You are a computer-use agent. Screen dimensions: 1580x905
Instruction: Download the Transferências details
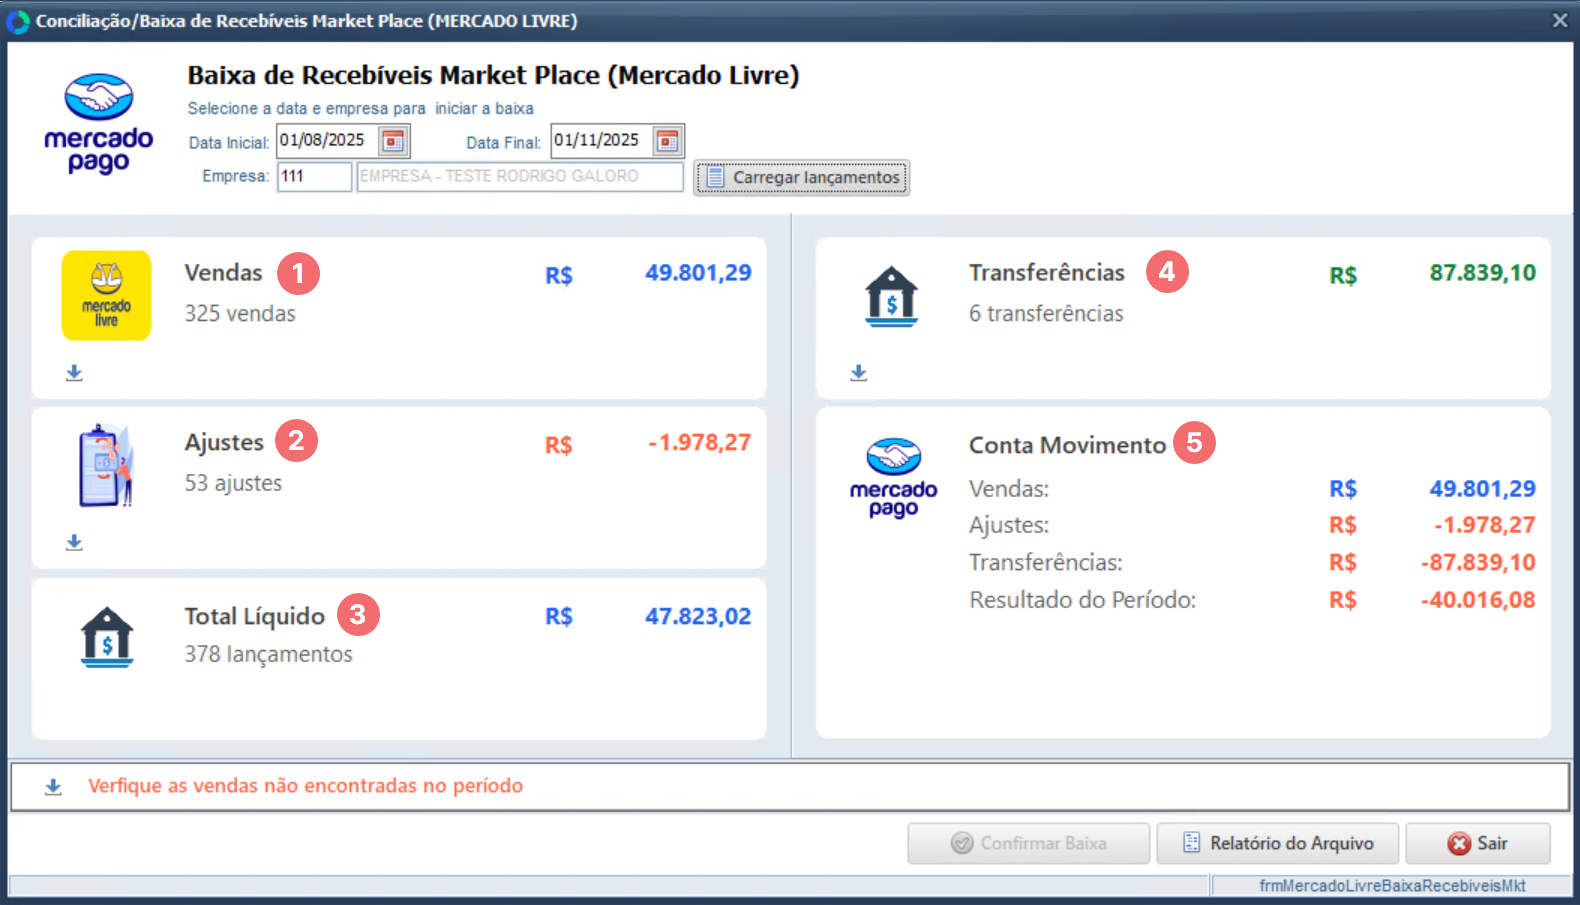(x=858, y=373)
